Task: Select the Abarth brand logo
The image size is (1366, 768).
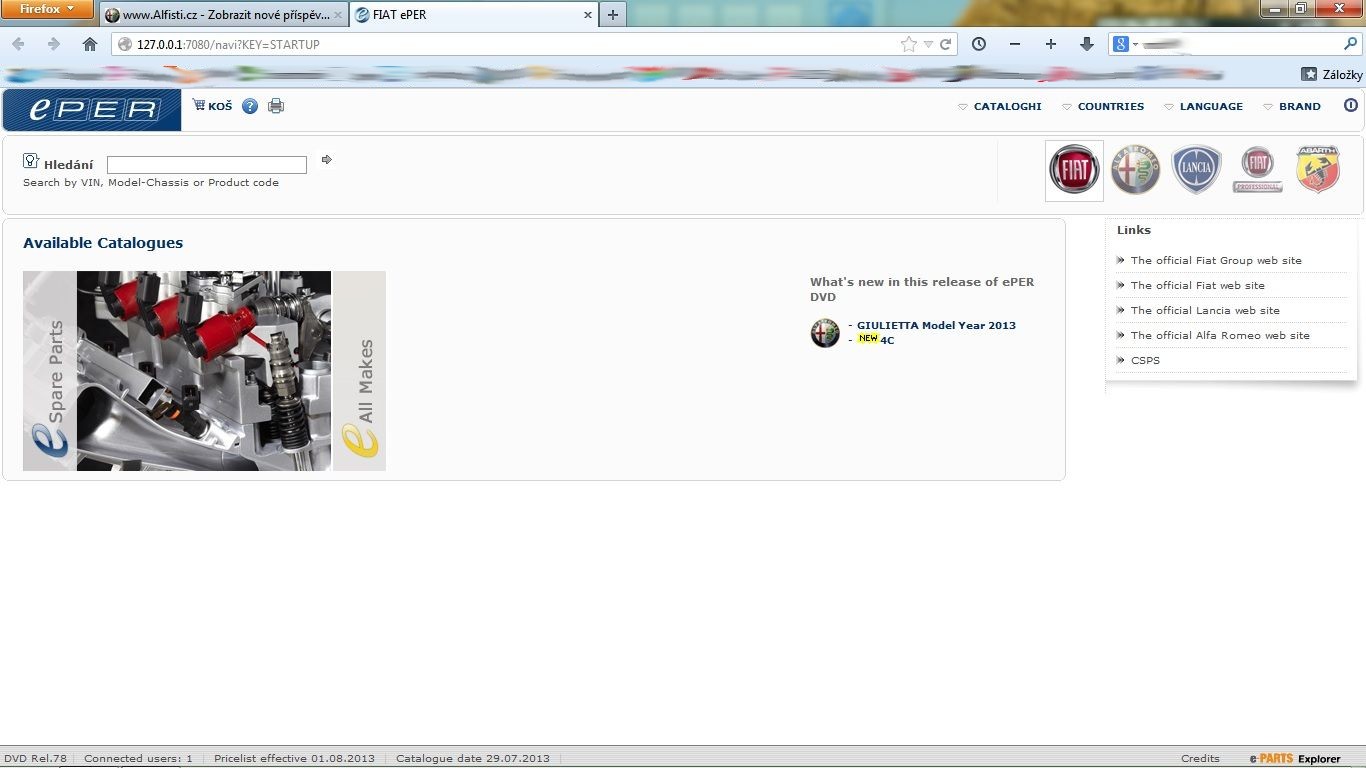Action: click(x=1317, y=170)
